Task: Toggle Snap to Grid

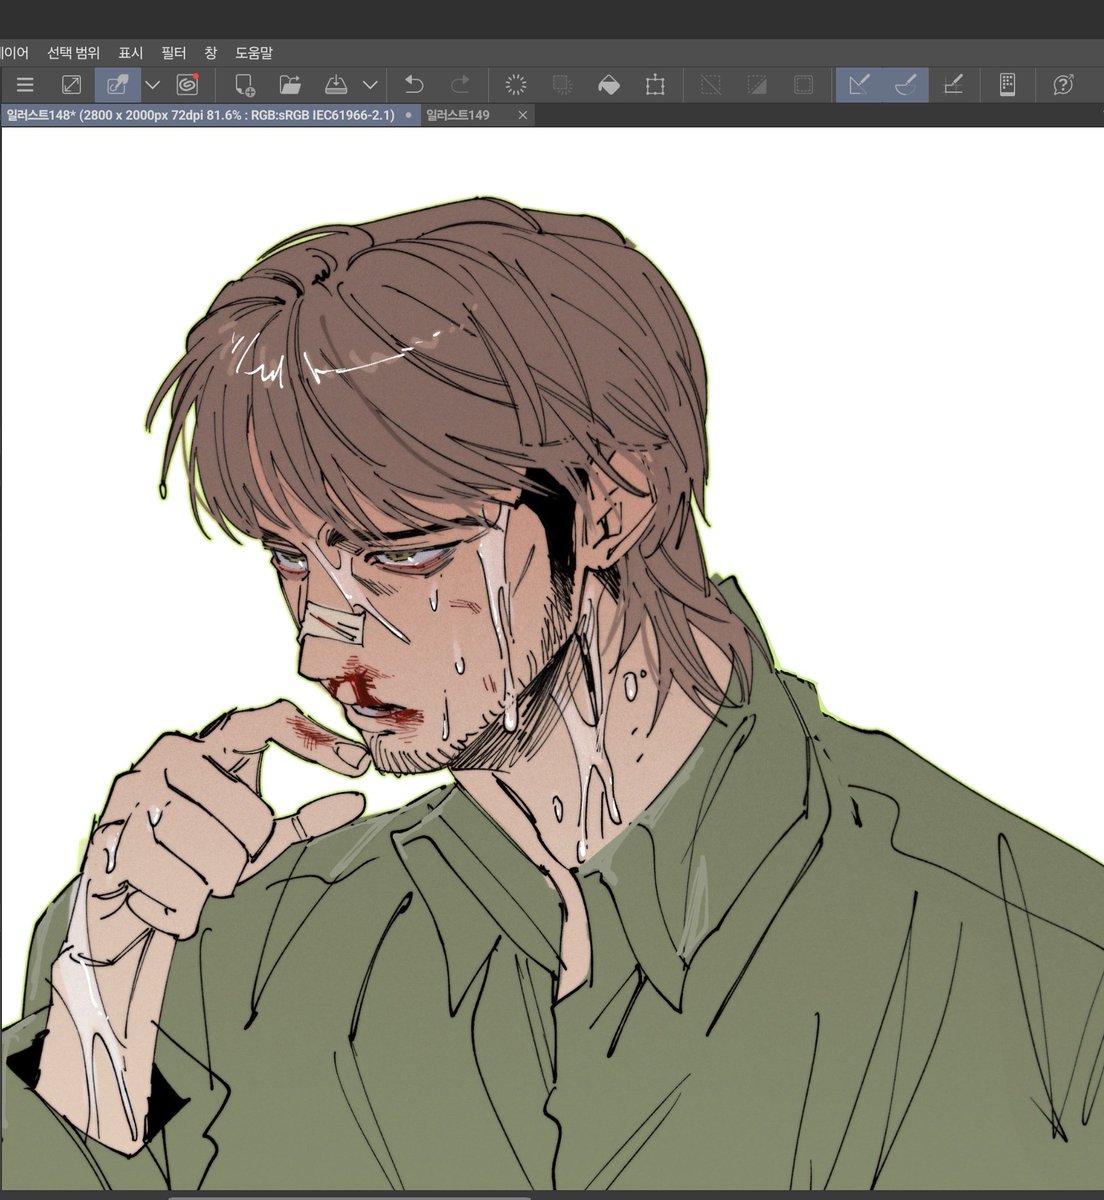Action: (x=953, y=85)
